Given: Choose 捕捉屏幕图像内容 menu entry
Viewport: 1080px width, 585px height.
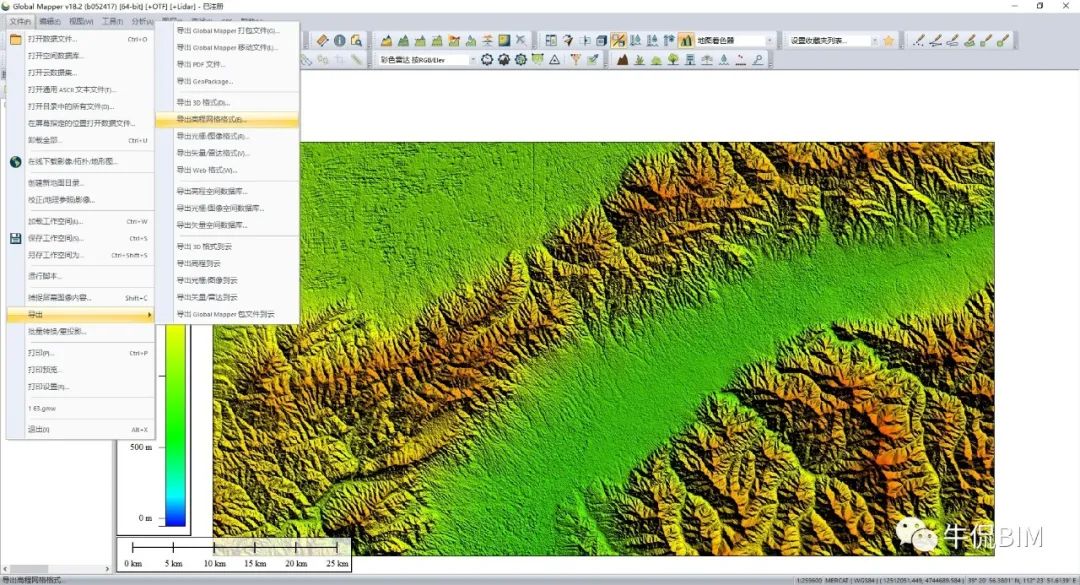Looking at the screenshot, I should click(80, 298).
